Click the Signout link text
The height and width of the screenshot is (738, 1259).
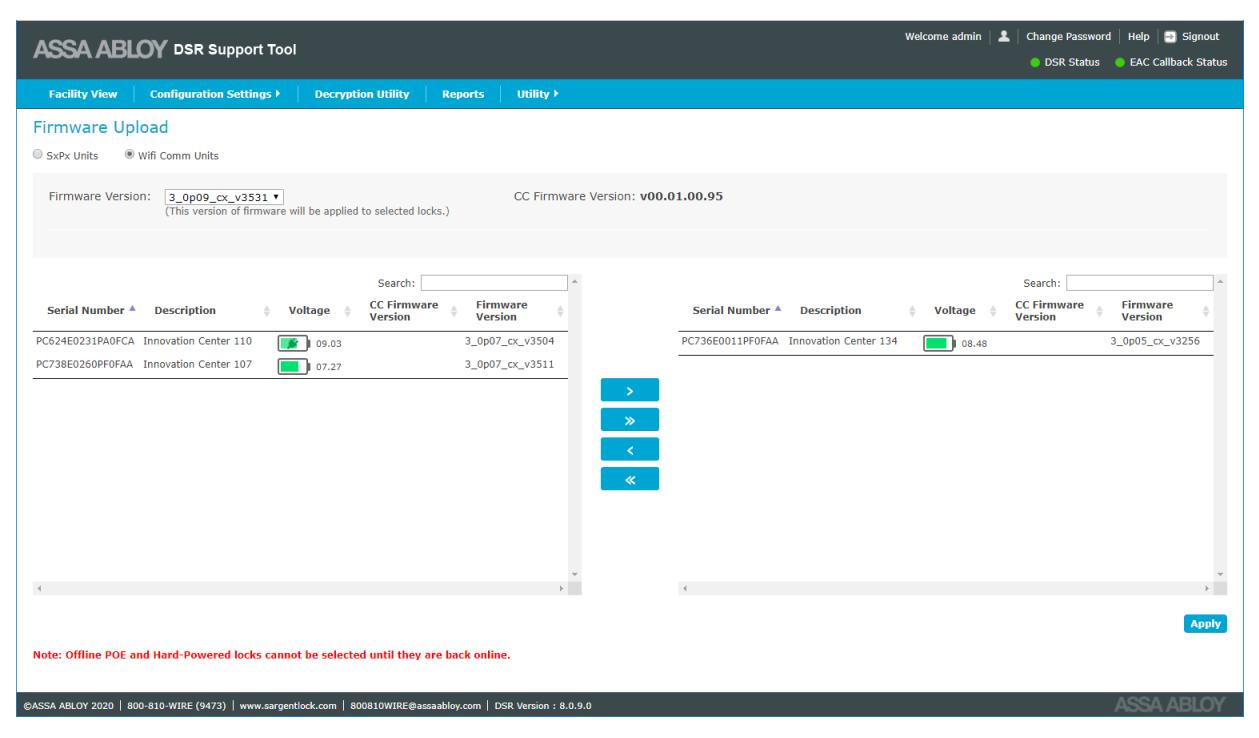pos(1199,37)
